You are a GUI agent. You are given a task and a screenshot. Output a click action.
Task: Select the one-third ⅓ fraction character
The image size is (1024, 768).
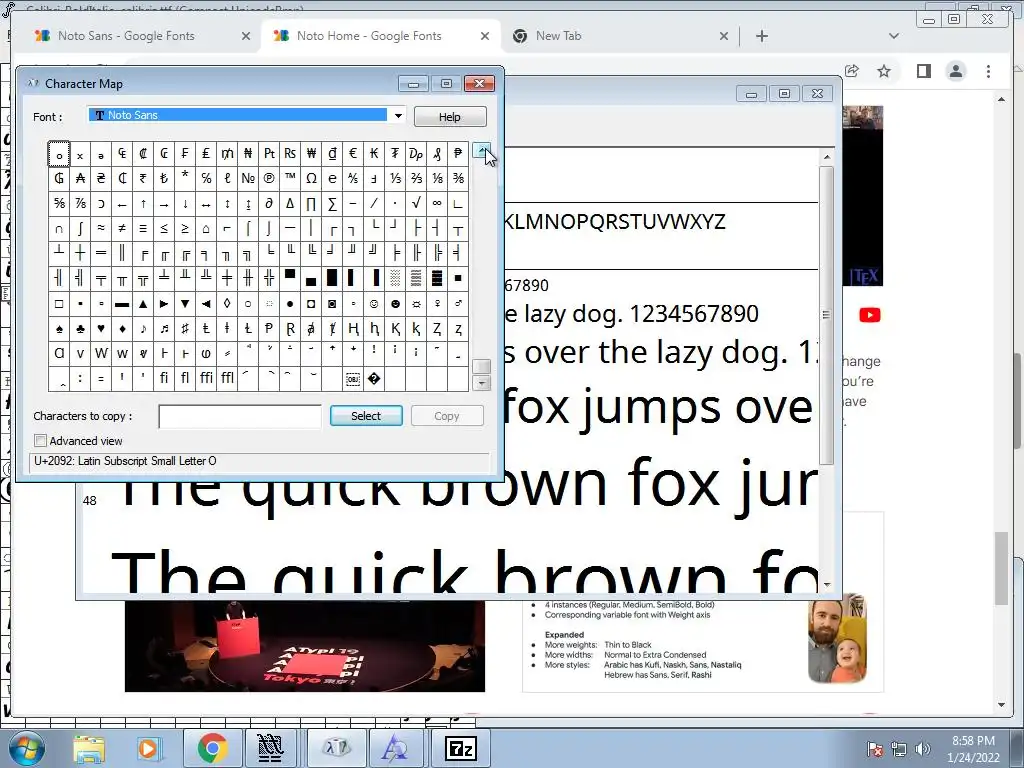[395, 178]
